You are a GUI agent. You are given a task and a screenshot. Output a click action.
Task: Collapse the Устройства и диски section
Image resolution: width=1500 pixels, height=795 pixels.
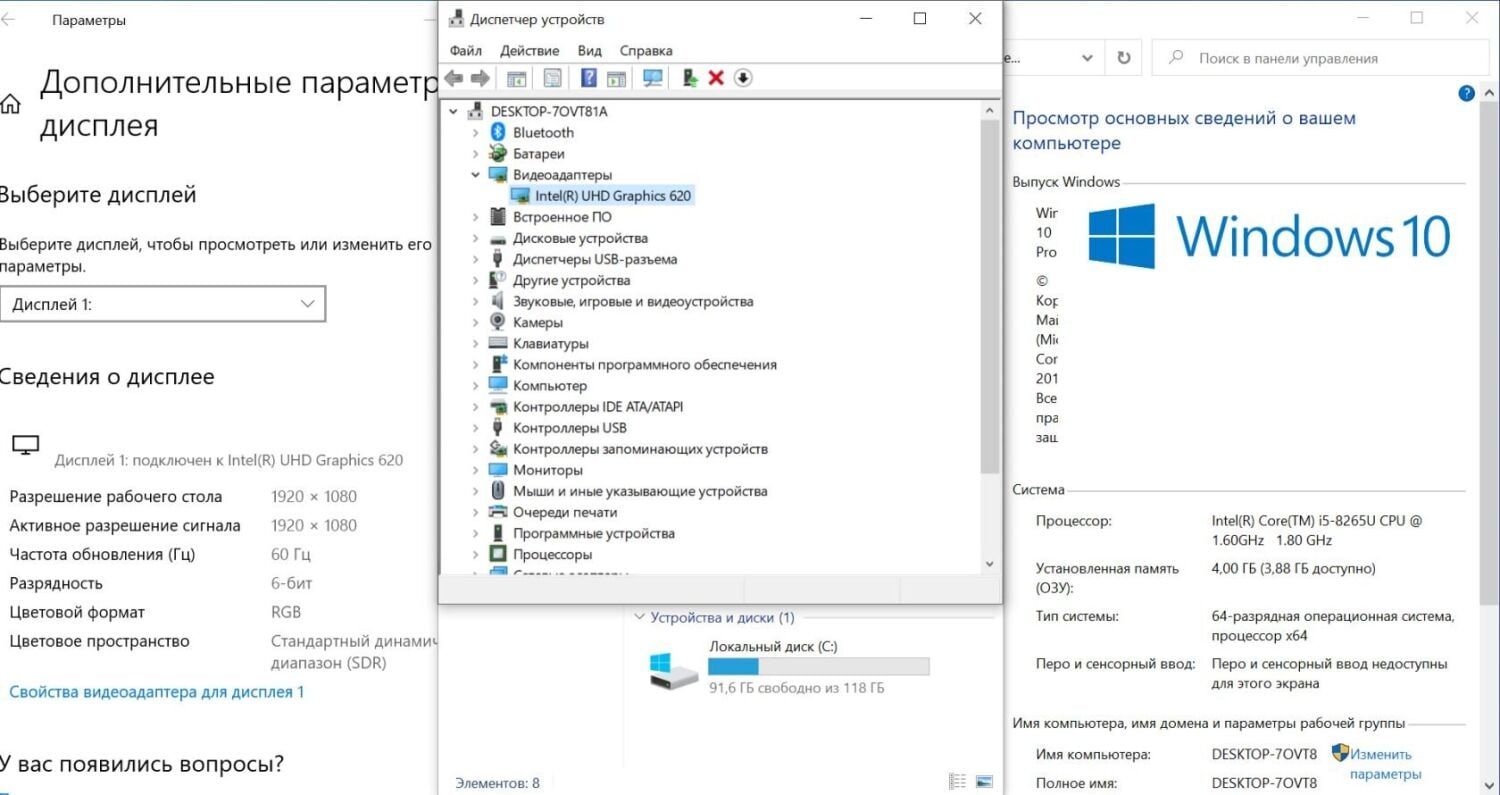click(x=640, y=618)
